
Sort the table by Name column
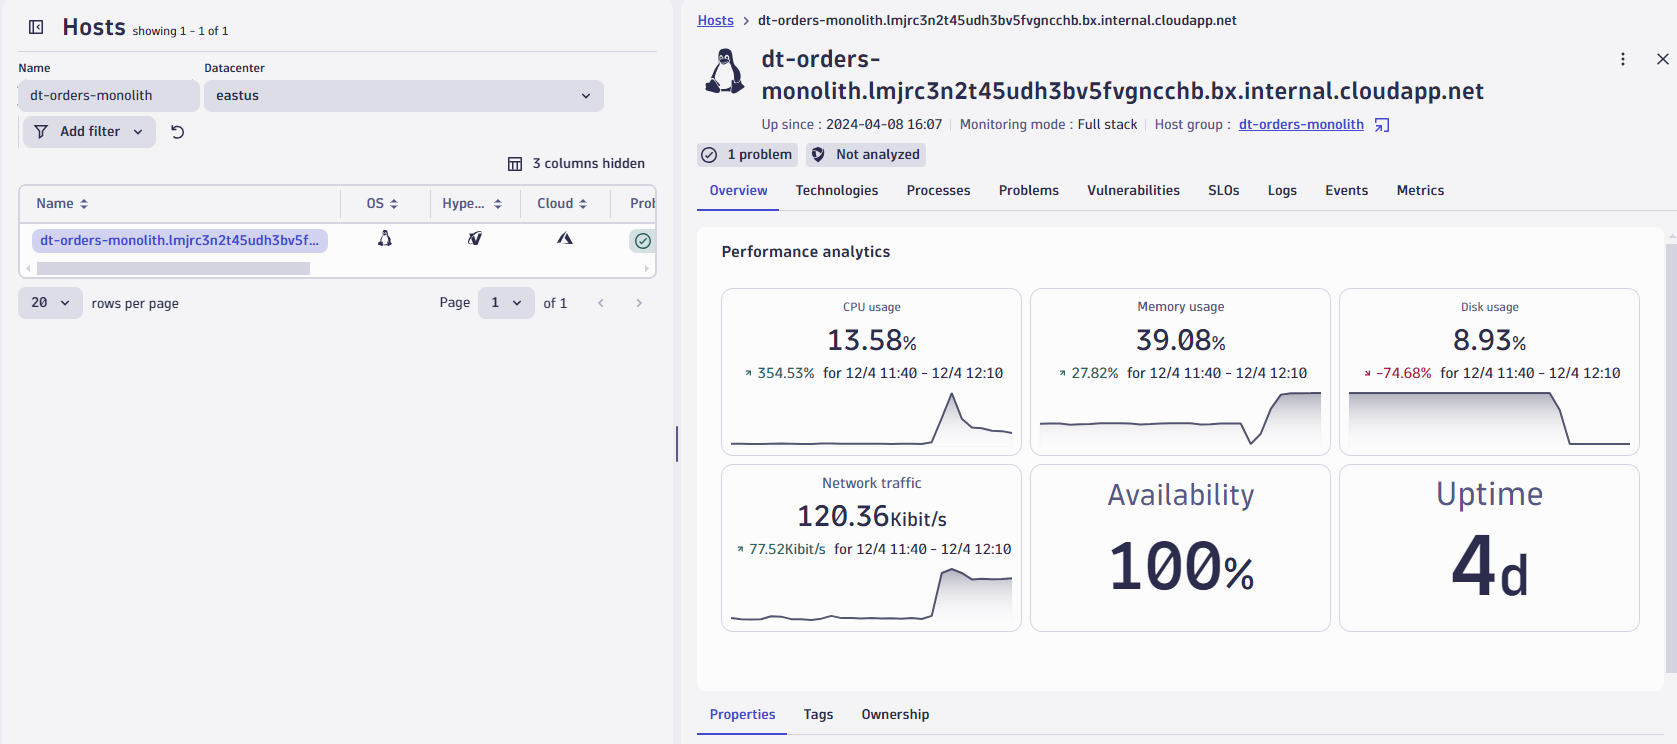(x=62, y=204)
